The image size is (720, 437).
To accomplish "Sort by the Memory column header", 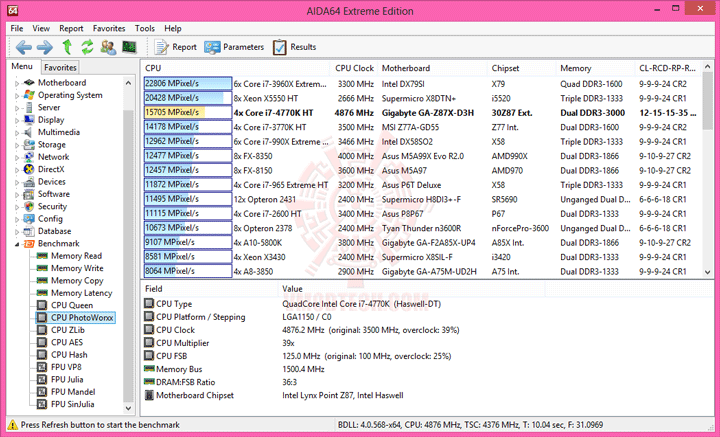I will point(595,68).
